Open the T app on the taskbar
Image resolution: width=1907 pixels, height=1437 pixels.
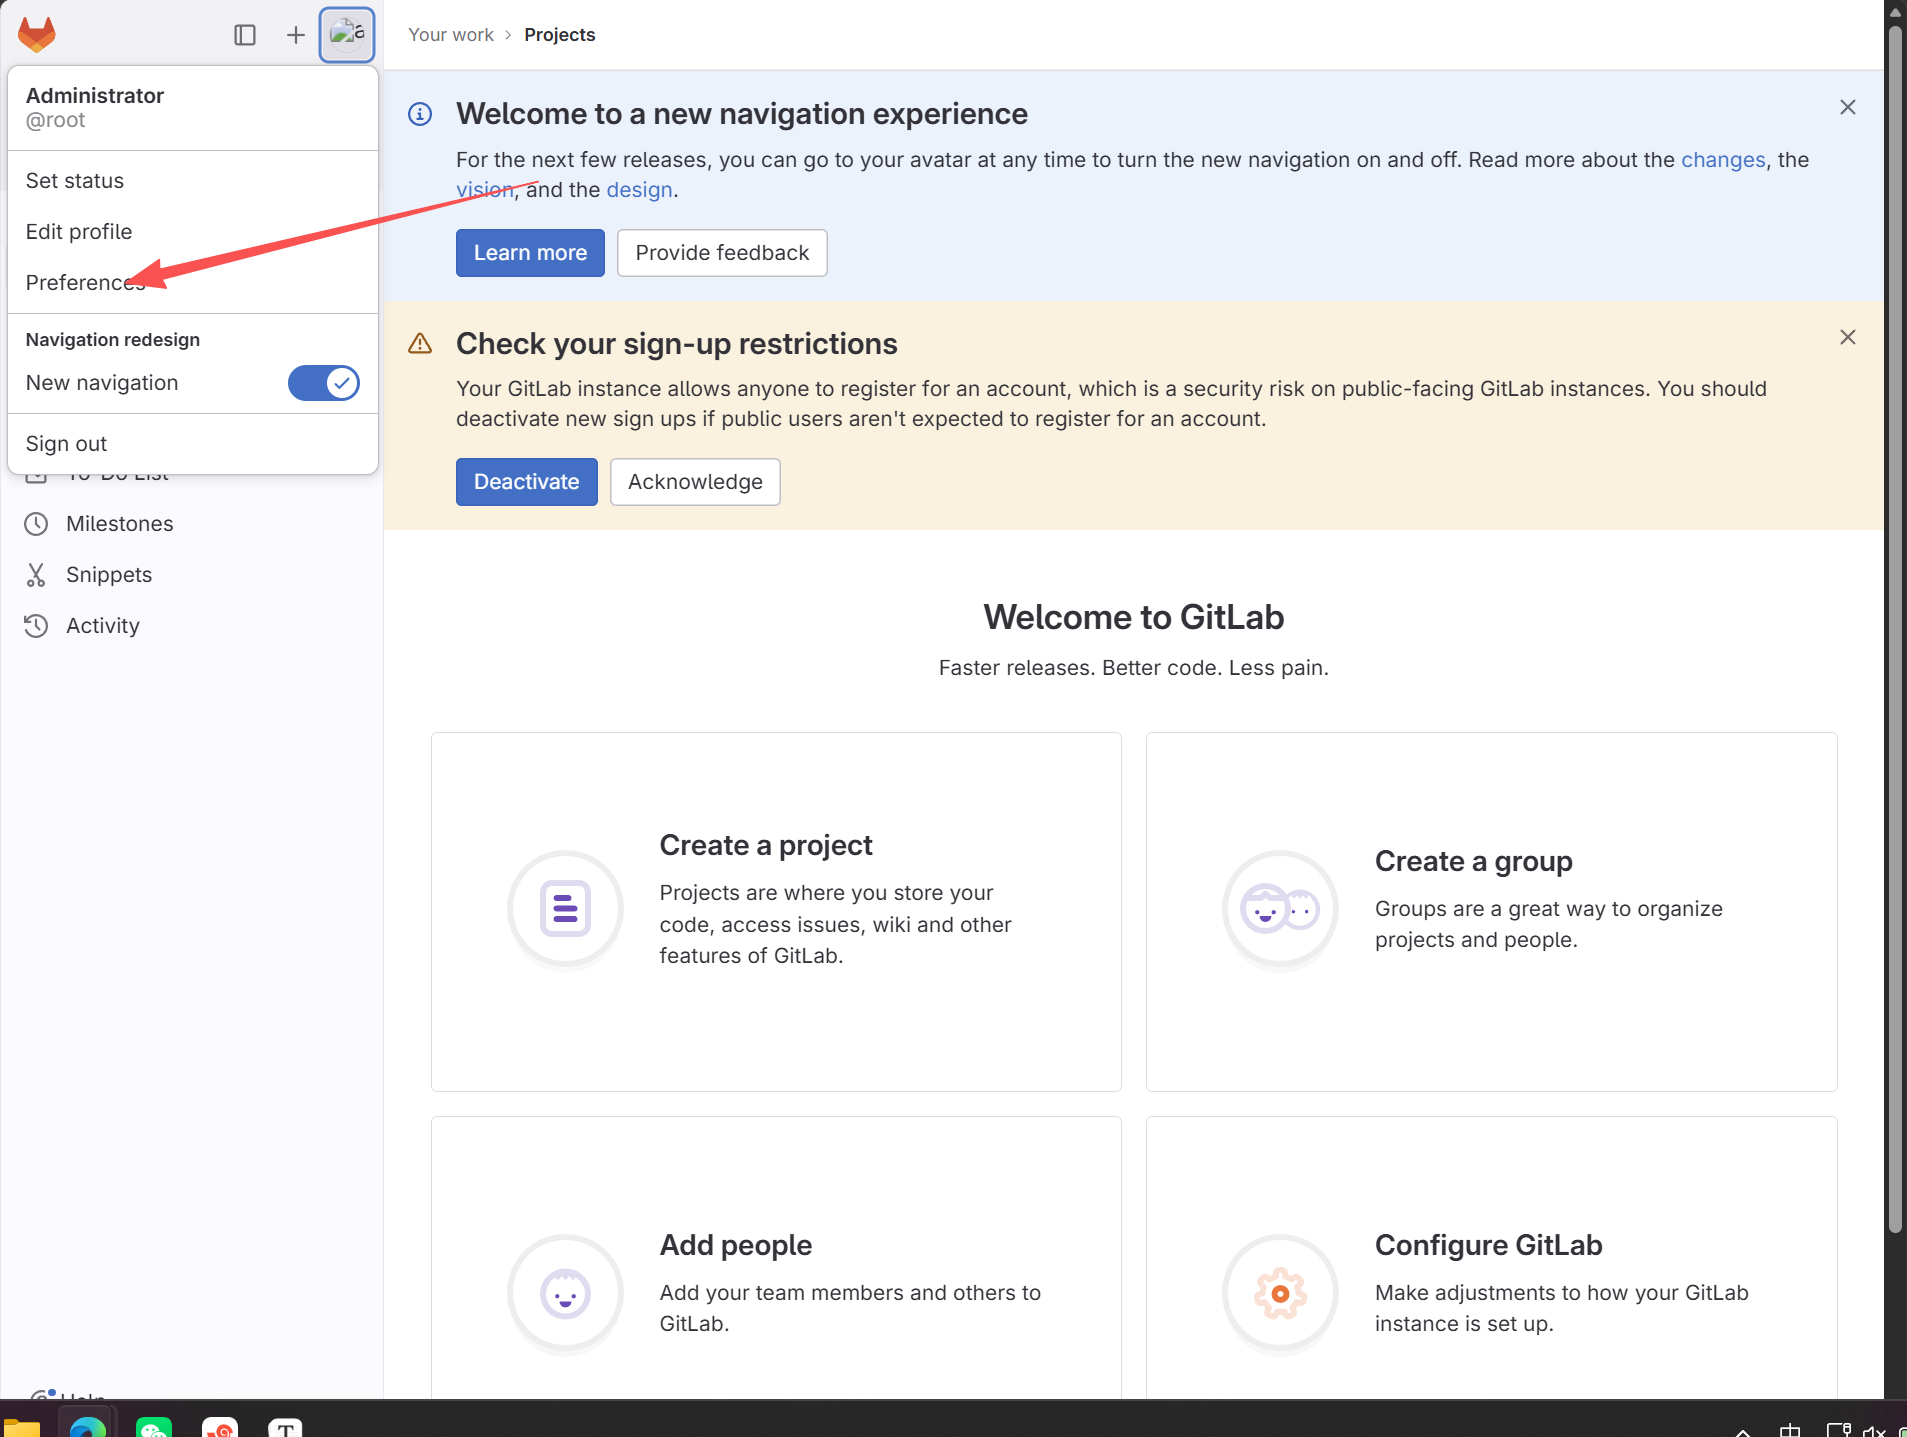(x=285, y=1427)
